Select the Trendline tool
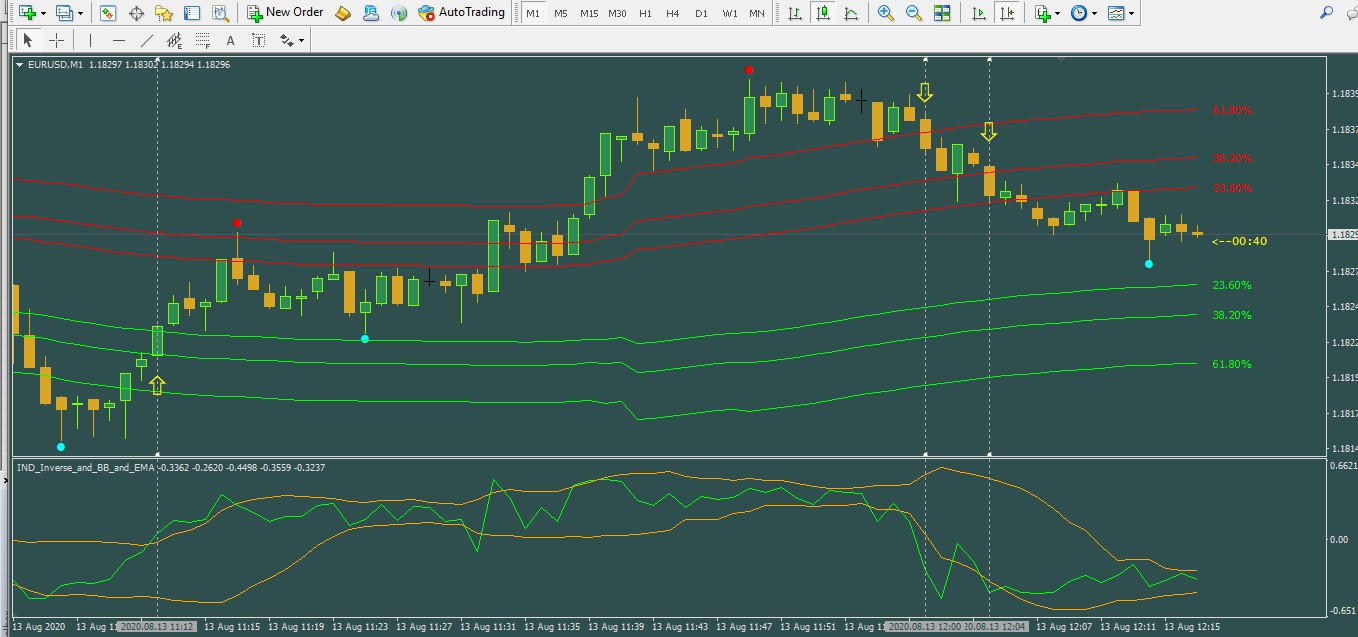Viewport: 1358px width, 637px height. (x=146, y=40)
